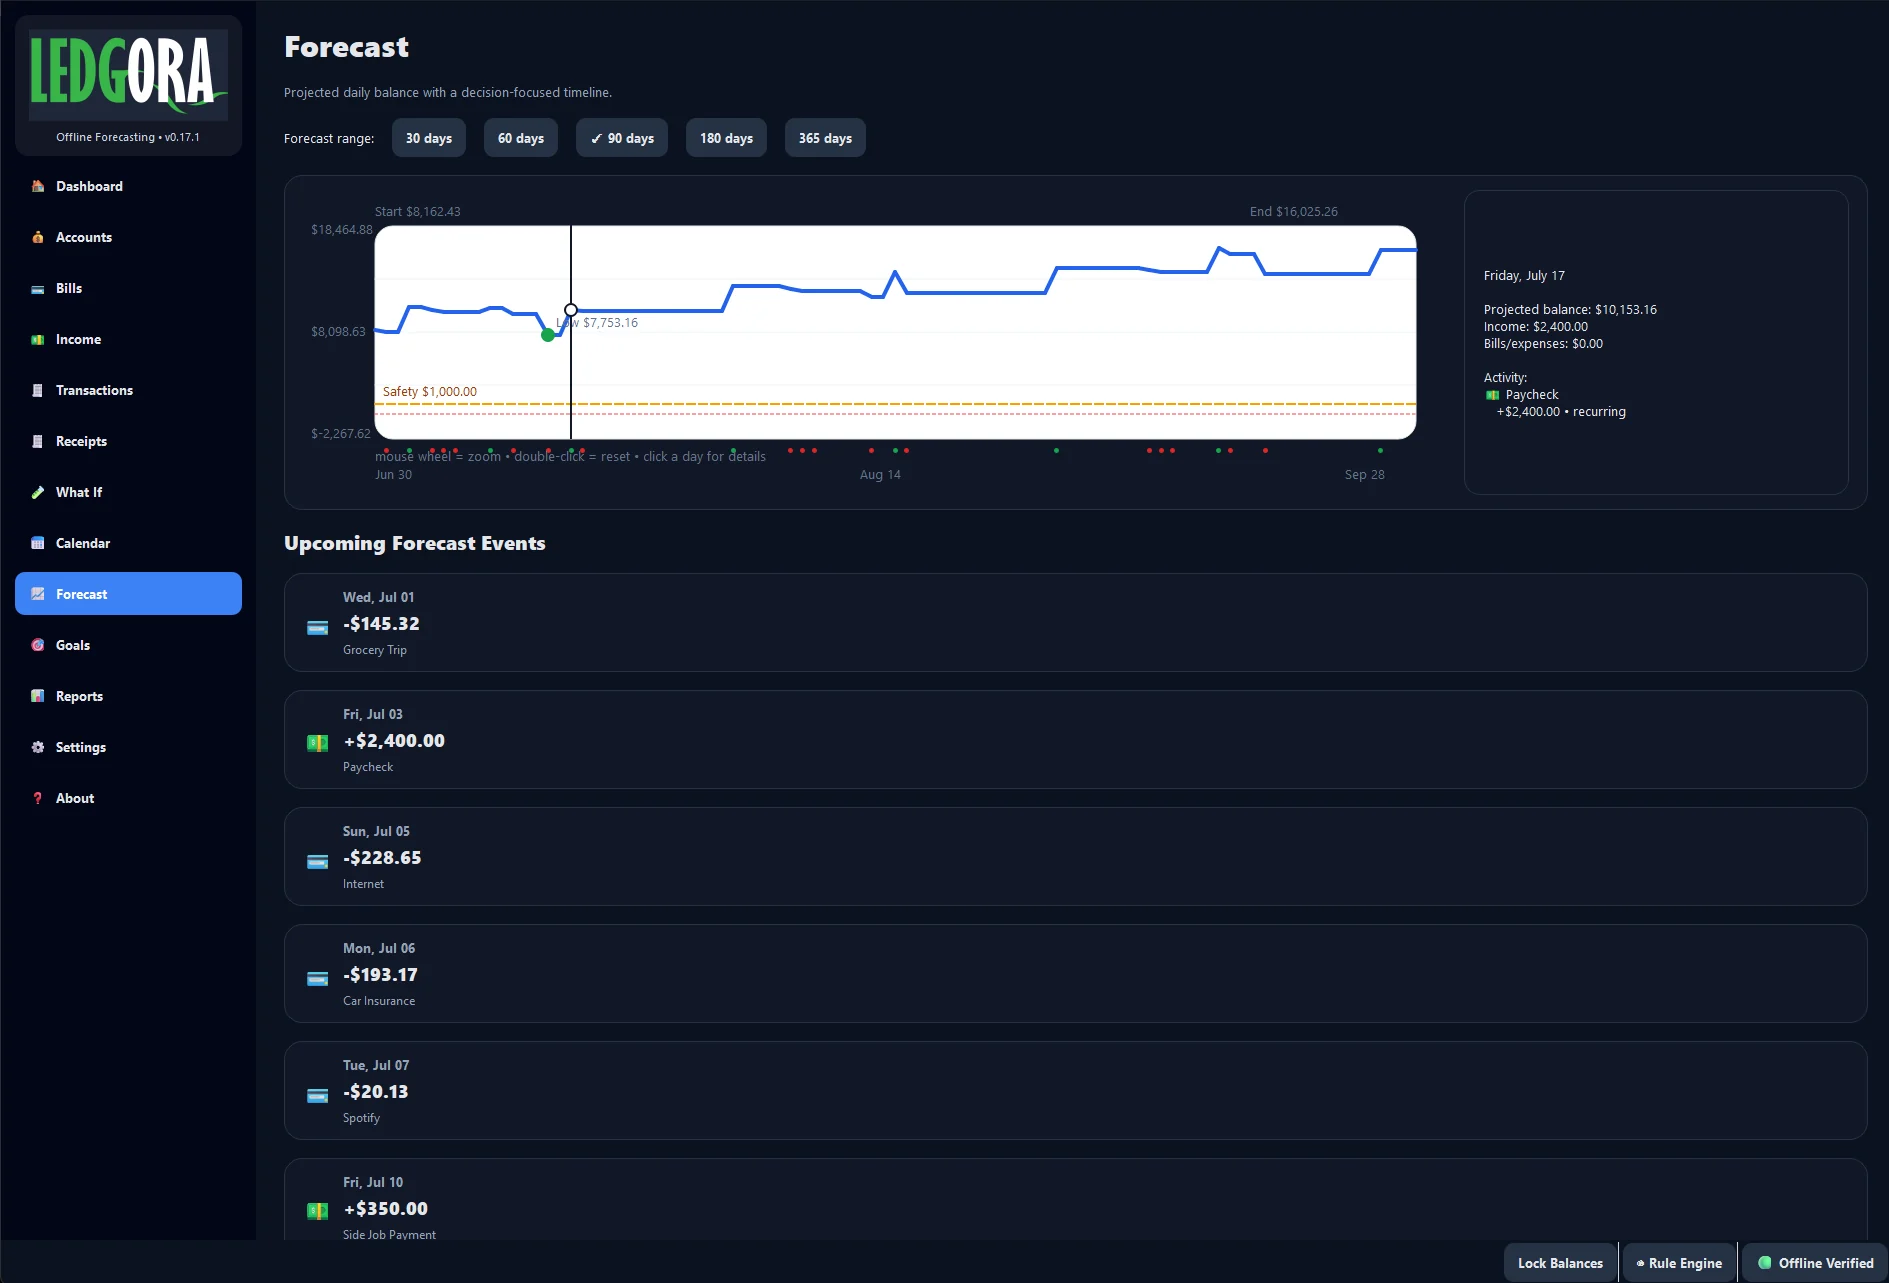Viewport: 1889px width, 1283px height.
Task: Click the card icon beside Spotify
Action: [317, 1095]
